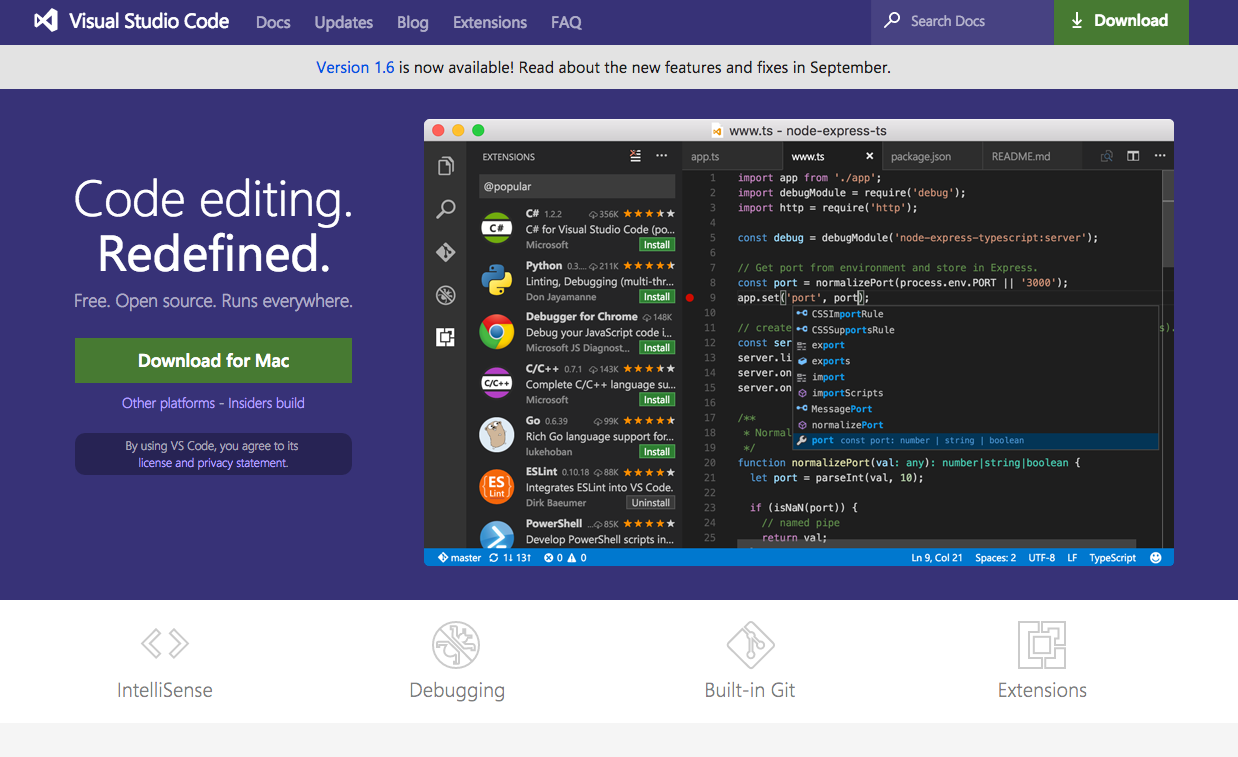The width and height of the screenshot is (1238, 757).
Task: Select the importScripts autocomplete suggestion
Action: pyautogui.click(x=976, y=393)
